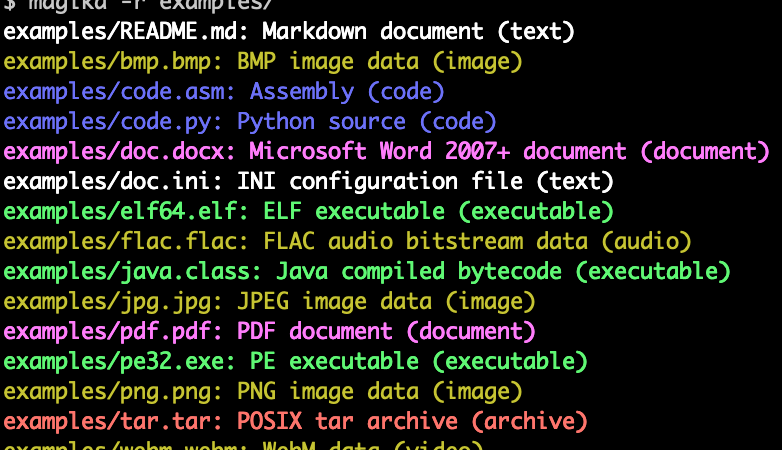Viewport: 782px width, 450px height.
Task: Click the examples/java.class Java bytecode line
Action: coord(367,272)
